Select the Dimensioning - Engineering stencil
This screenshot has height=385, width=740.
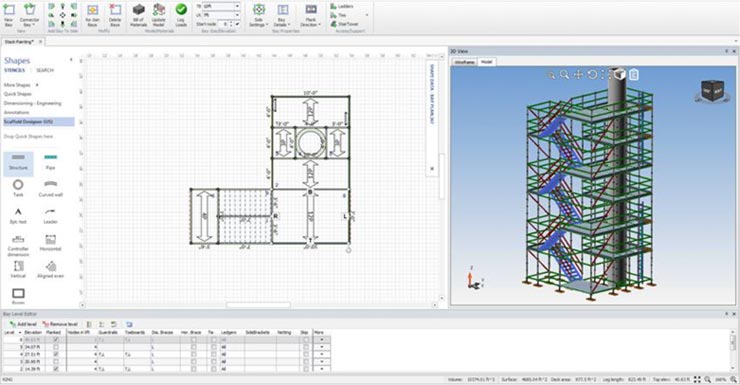coord(33,103)
